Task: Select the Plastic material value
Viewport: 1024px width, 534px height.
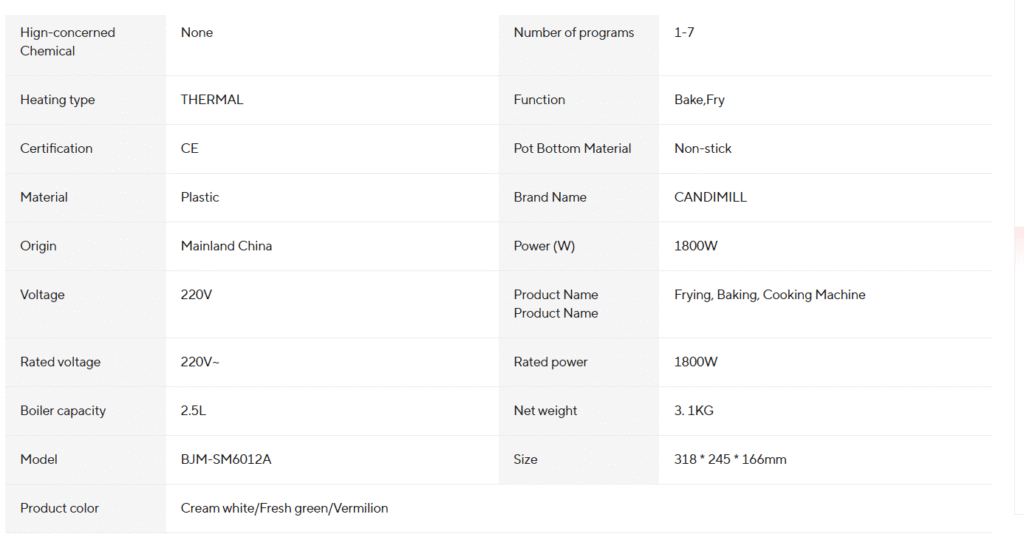Action: point(200,197)
